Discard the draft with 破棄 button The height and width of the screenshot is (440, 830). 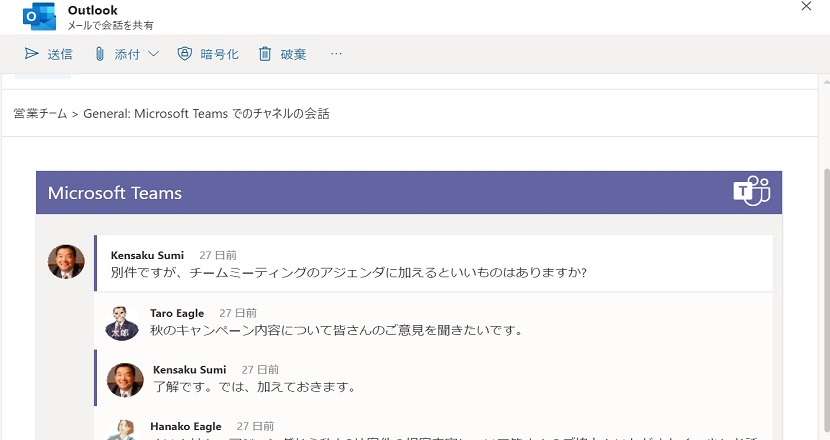click(283, 54)
